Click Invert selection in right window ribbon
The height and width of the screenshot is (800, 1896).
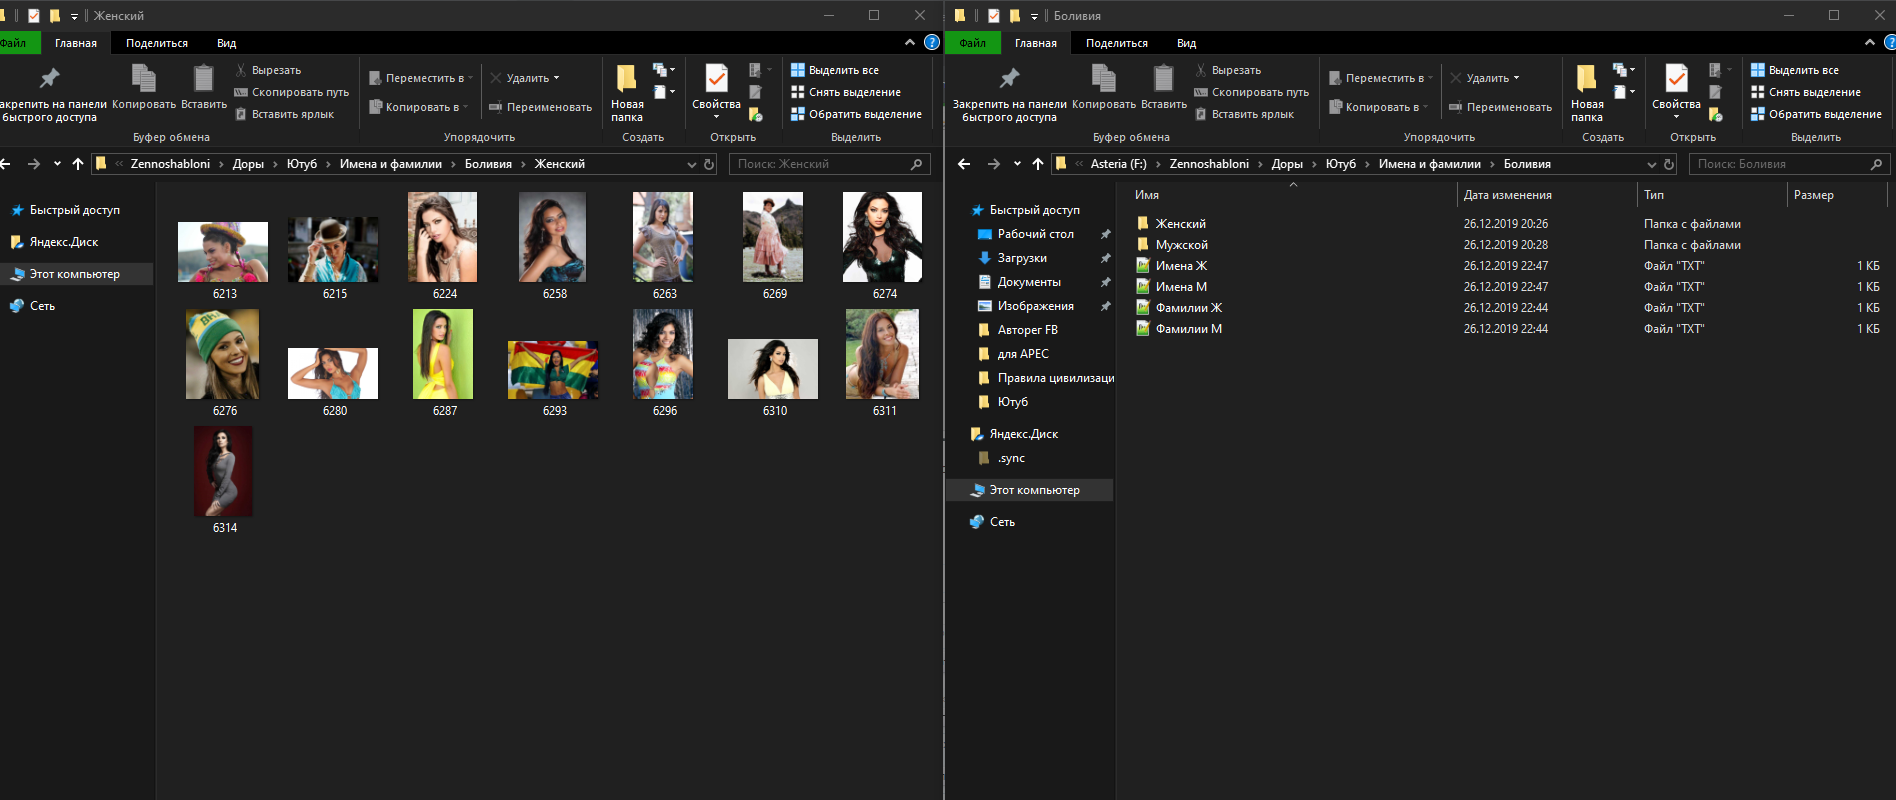coord(1816,114)
